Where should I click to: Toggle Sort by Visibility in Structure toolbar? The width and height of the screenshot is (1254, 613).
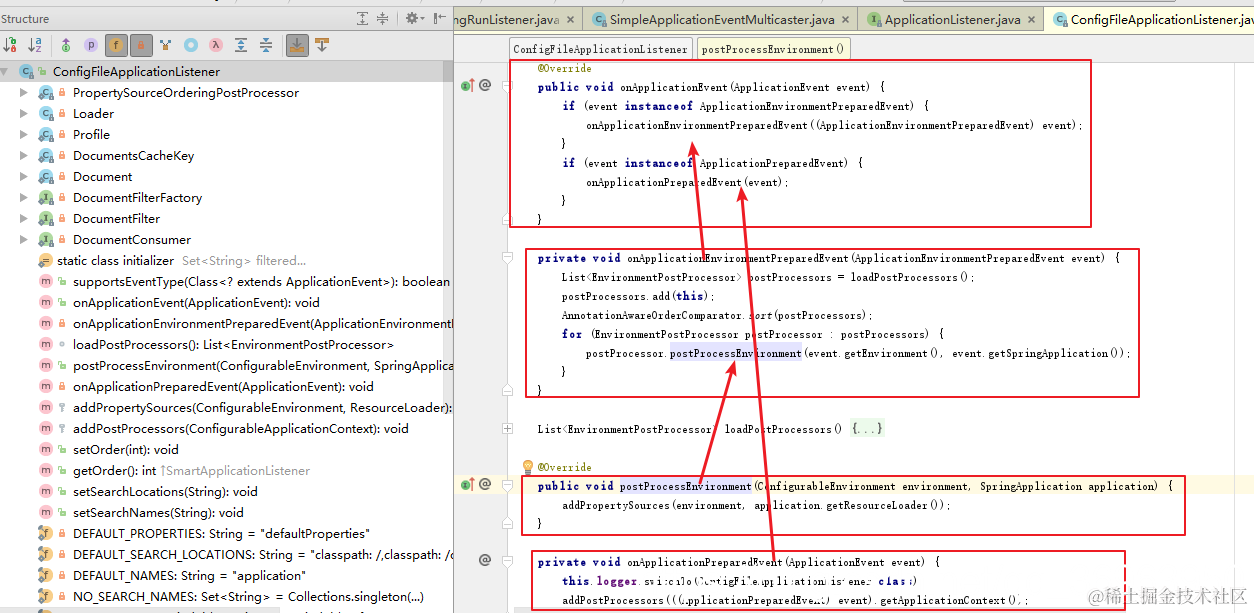(x=11, y=45)
